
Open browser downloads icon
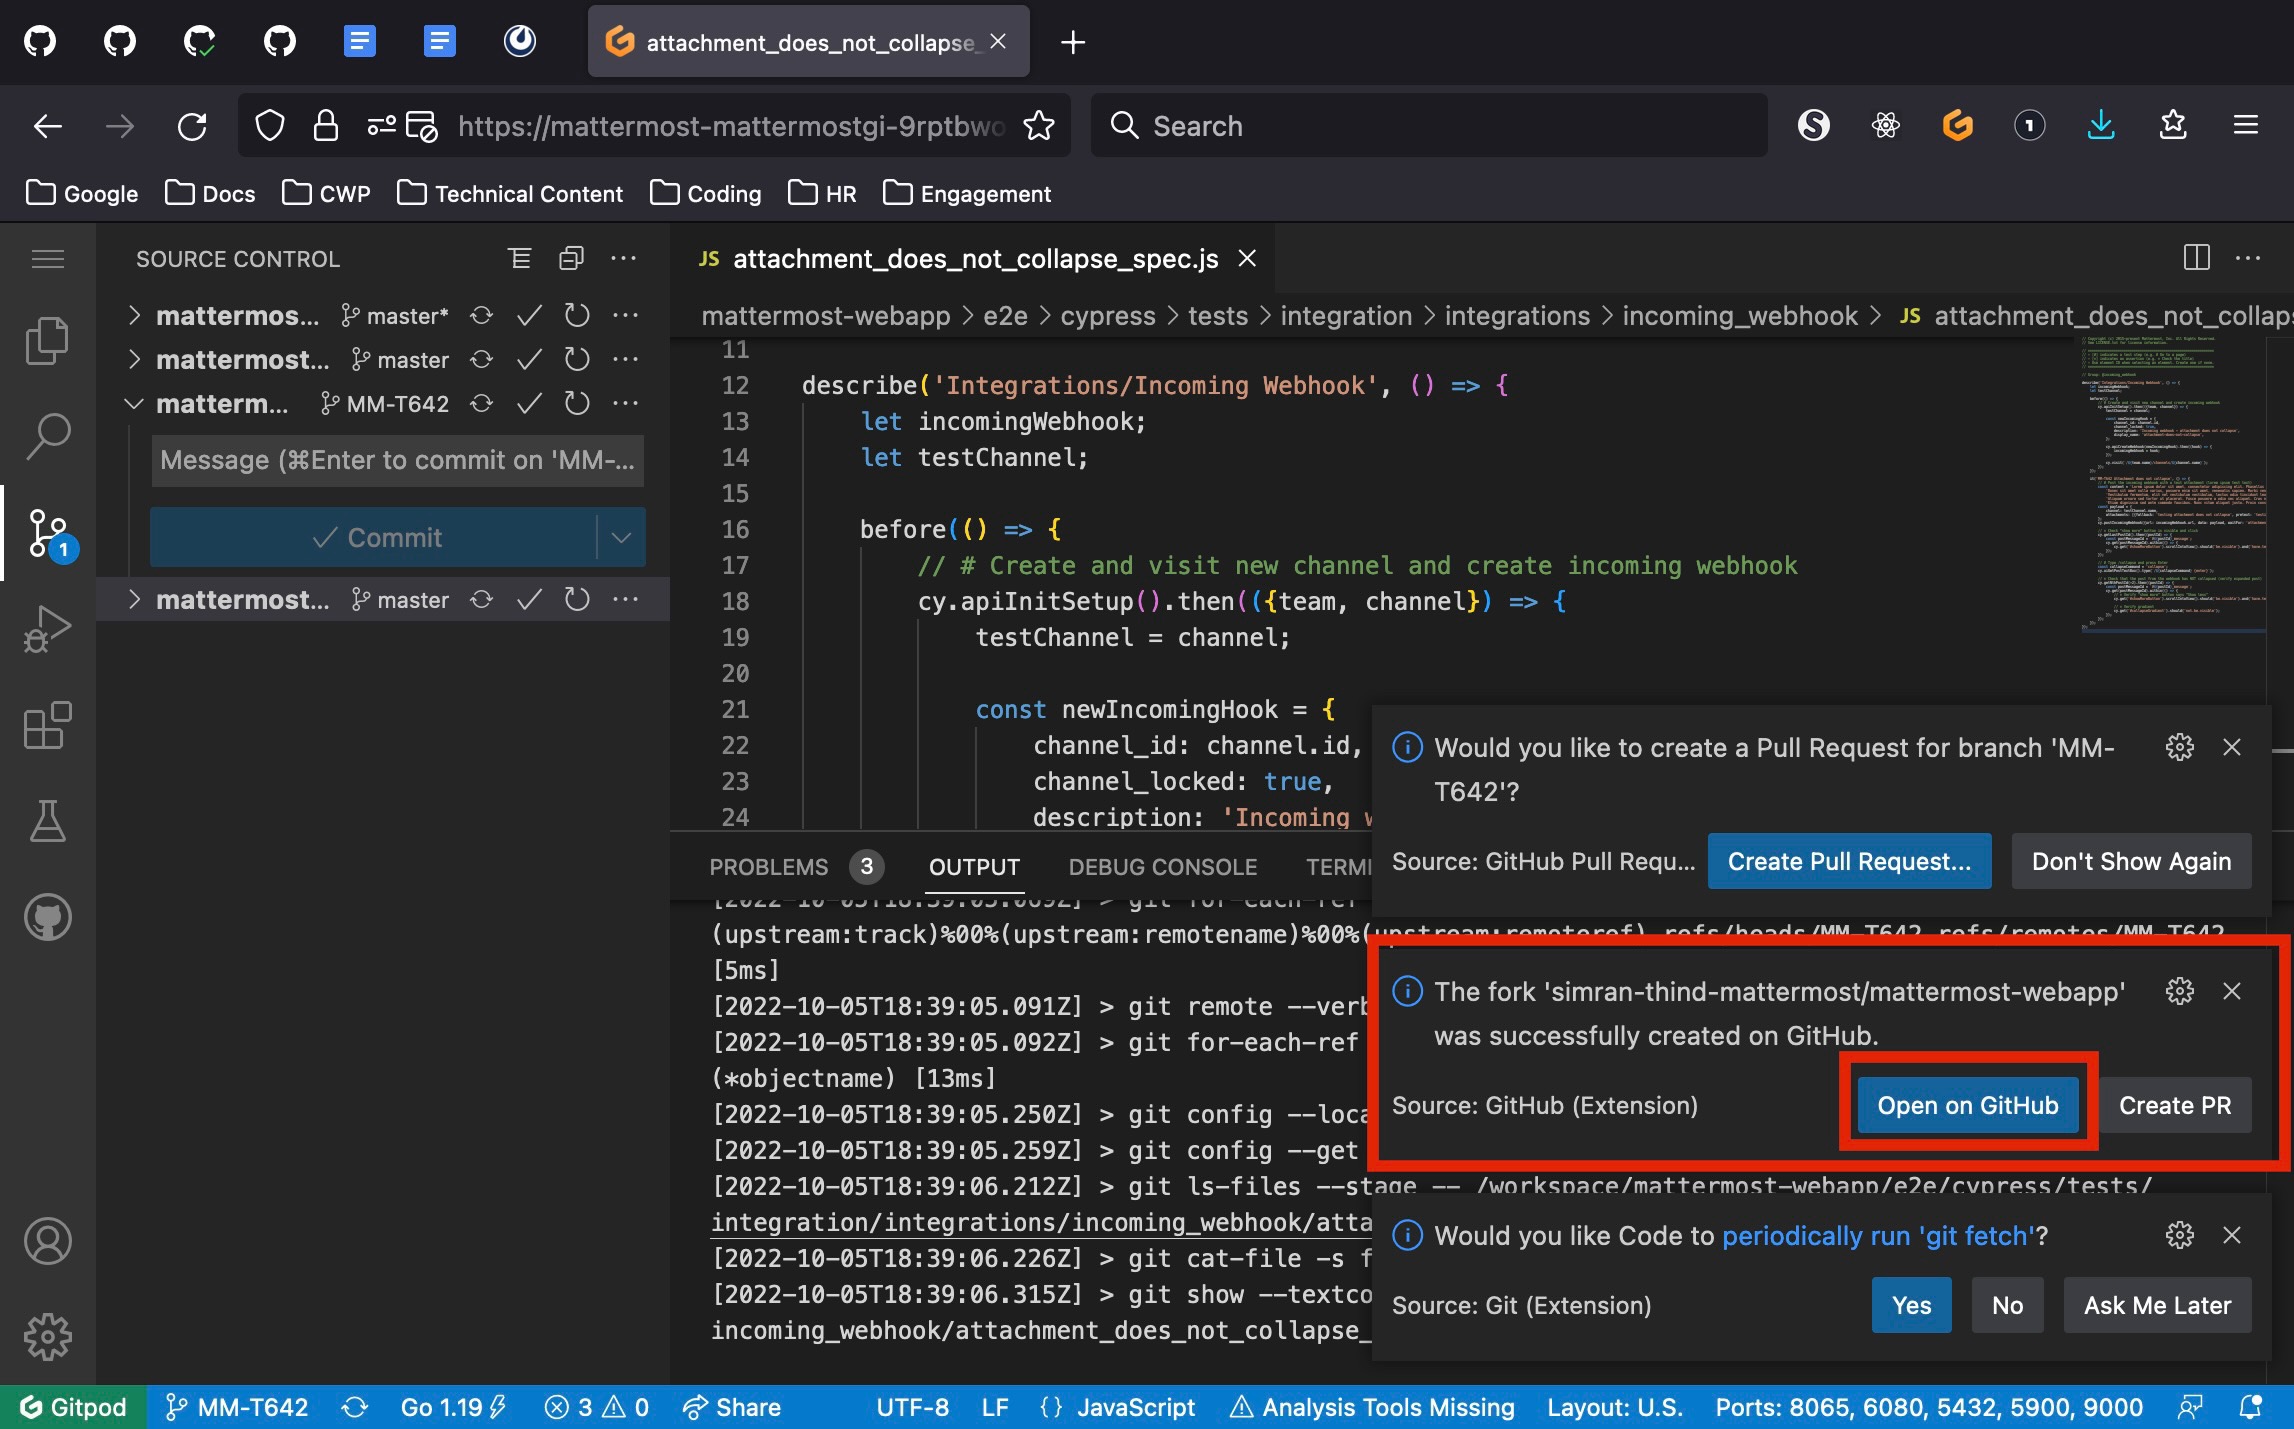(x=2101, y=126)
